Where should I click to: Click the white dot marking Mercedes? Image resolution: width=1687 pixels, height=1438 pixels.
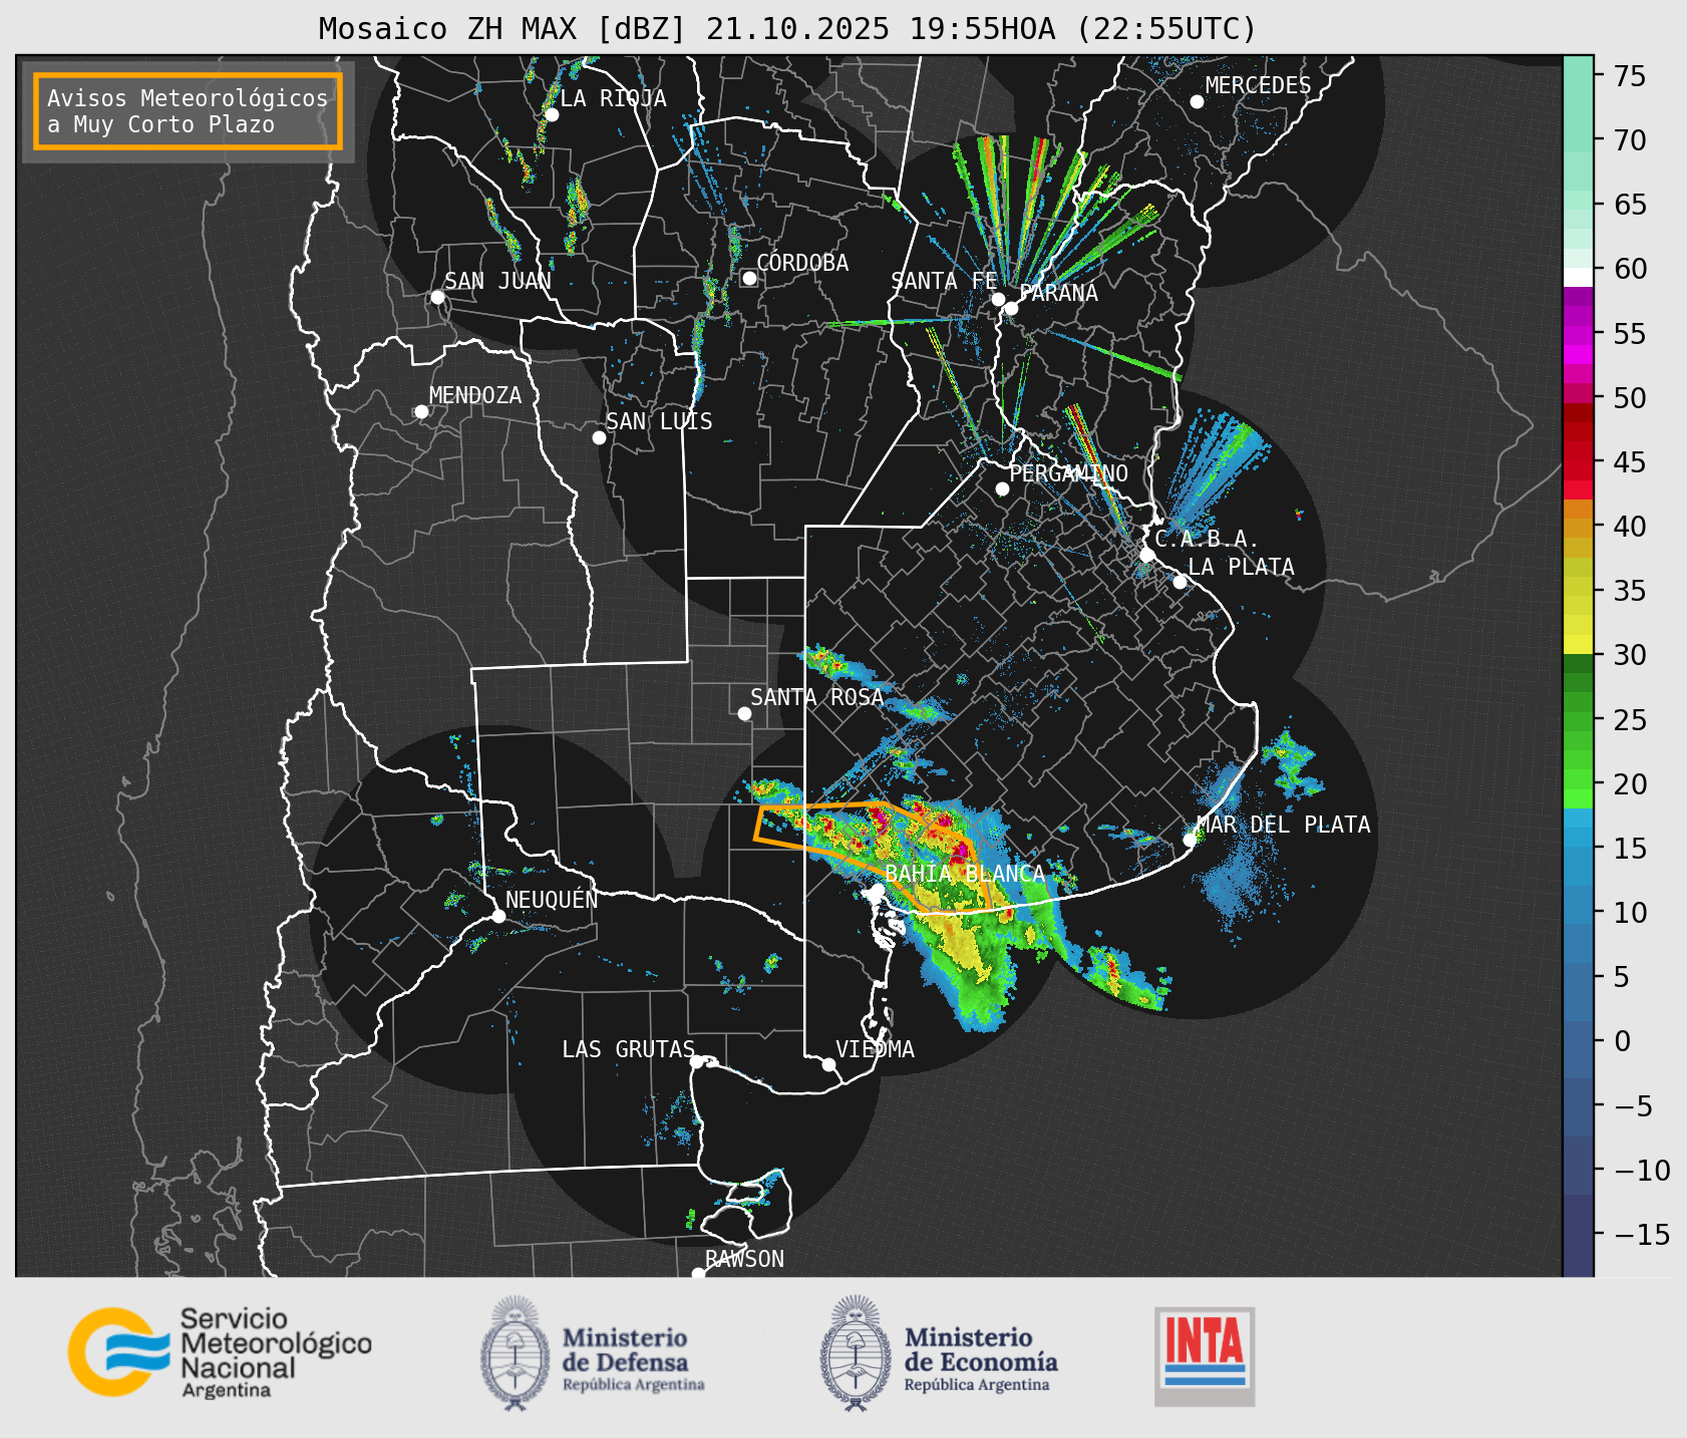click(x=1196, y=101)
